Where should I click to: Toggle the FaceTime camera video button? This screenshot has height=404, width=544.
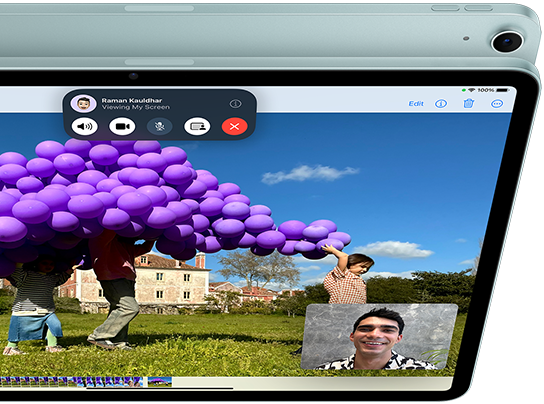(x=122, y=126)
